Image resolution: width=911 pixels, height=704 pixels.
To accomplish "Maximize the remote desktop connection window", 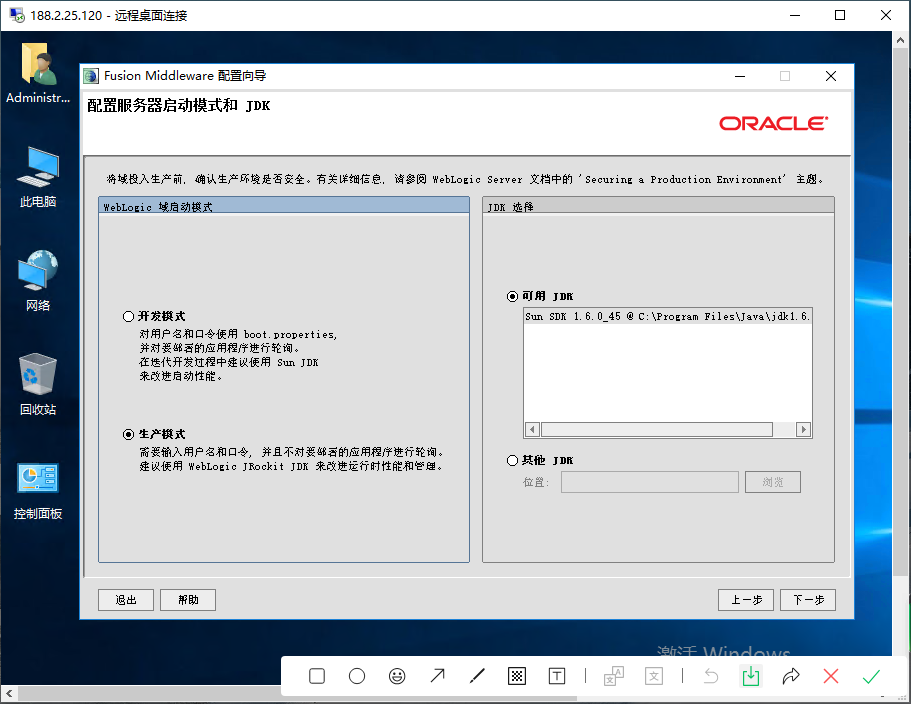I will tap(840, 15).
